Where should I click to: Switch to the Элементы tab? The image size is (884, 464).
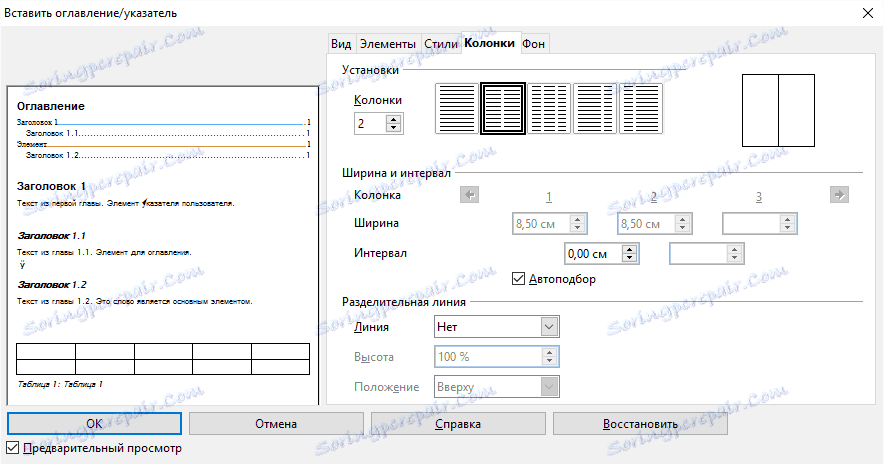pos(388,44)
